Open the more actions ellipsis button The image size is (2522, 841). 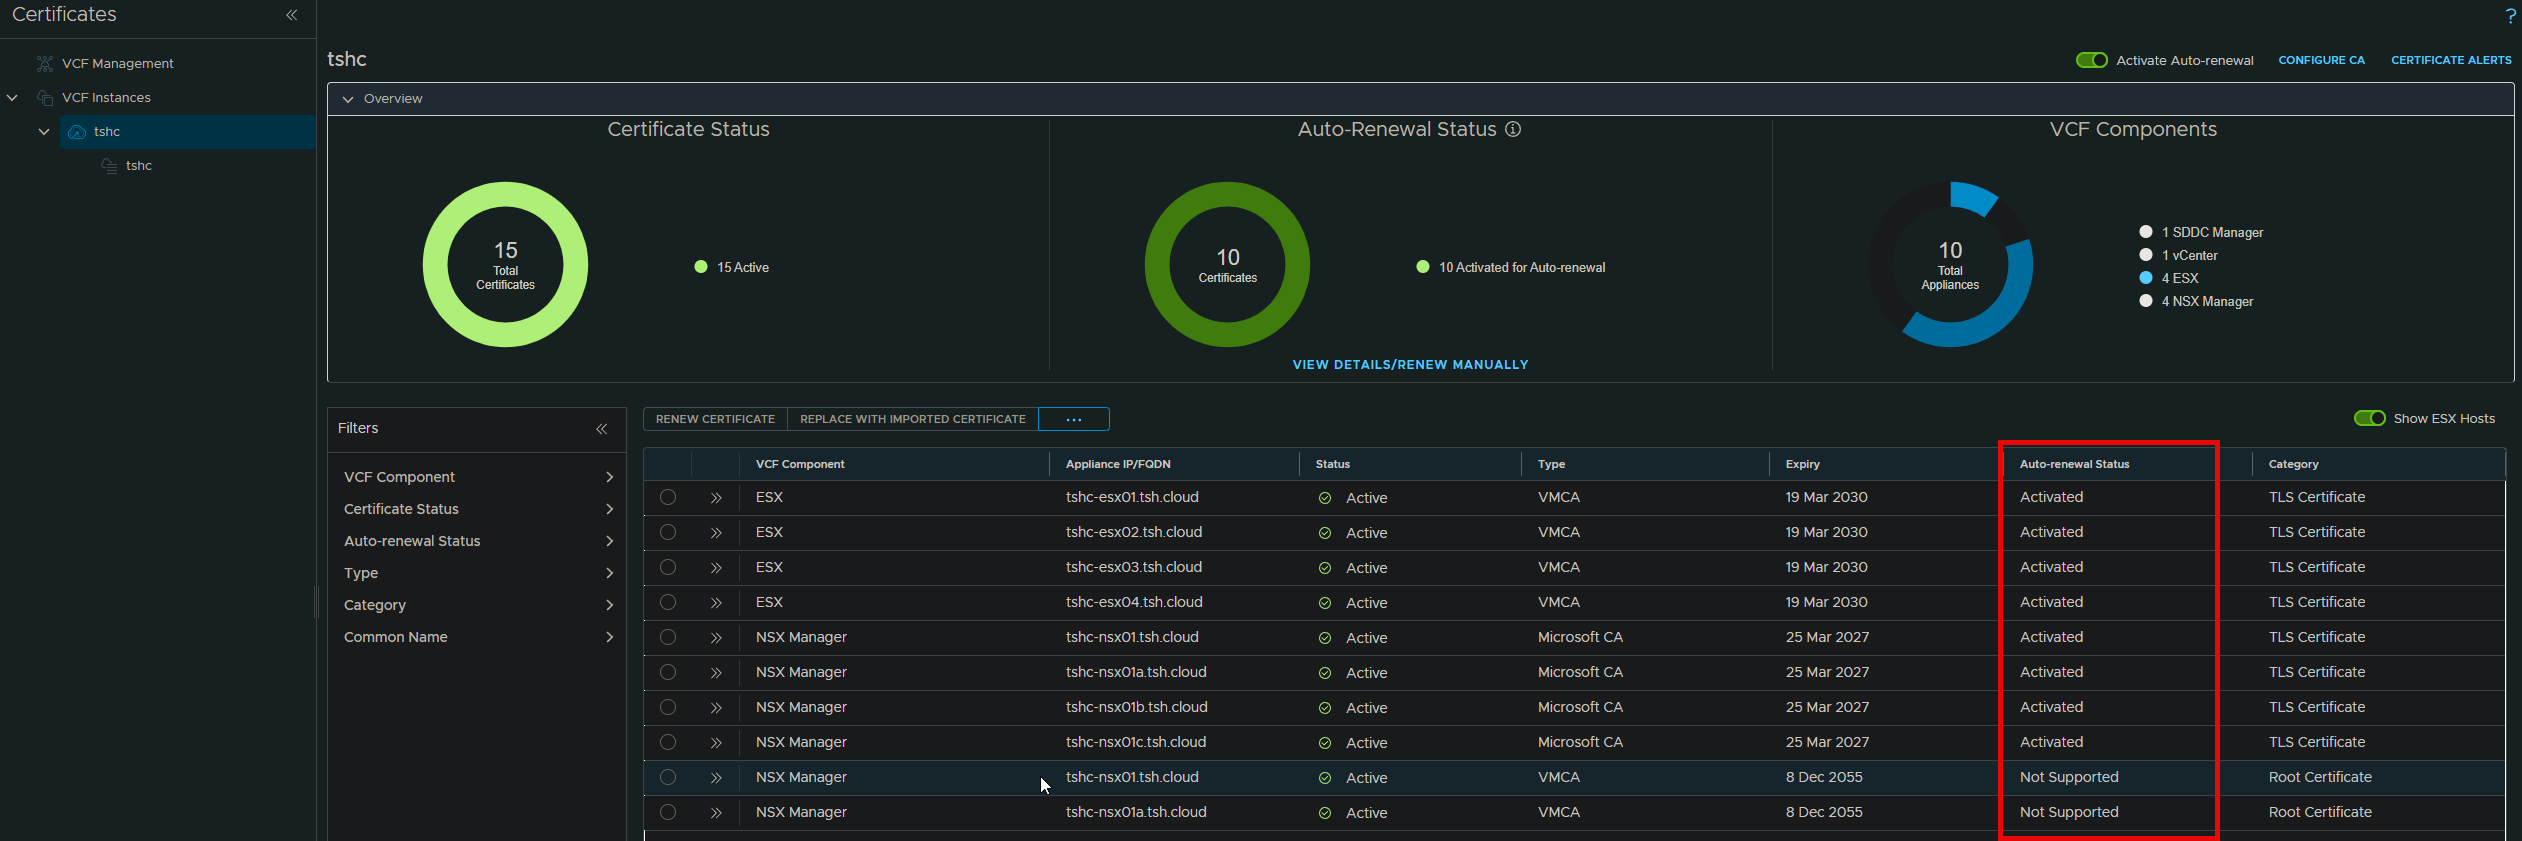(1073, 420)
